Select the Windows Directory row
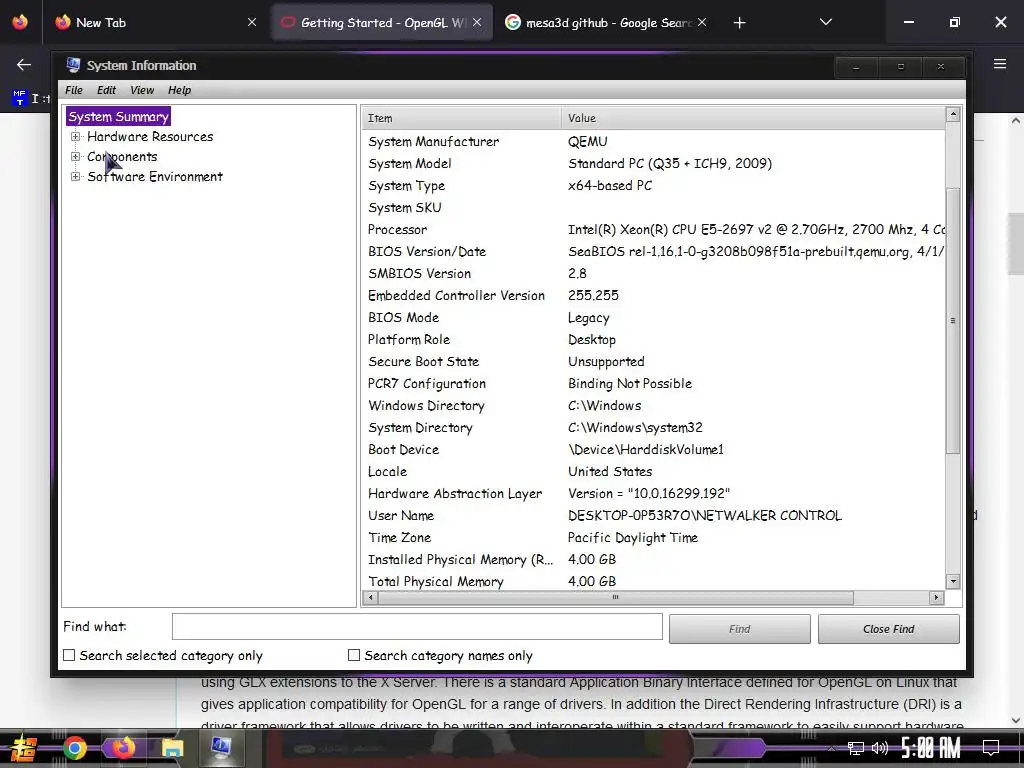 (653, 406)
